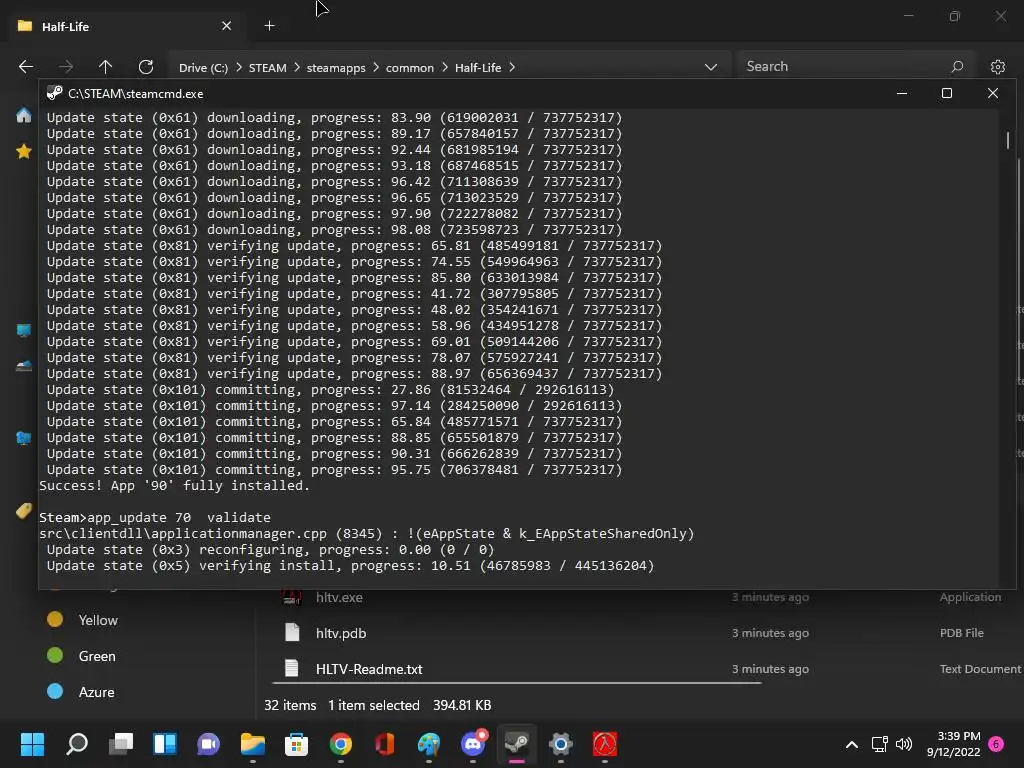The height and width of the screenshot is (768, 1024).
Task: Expand the address bar history dropdown
Action: [x=711, y=67]
